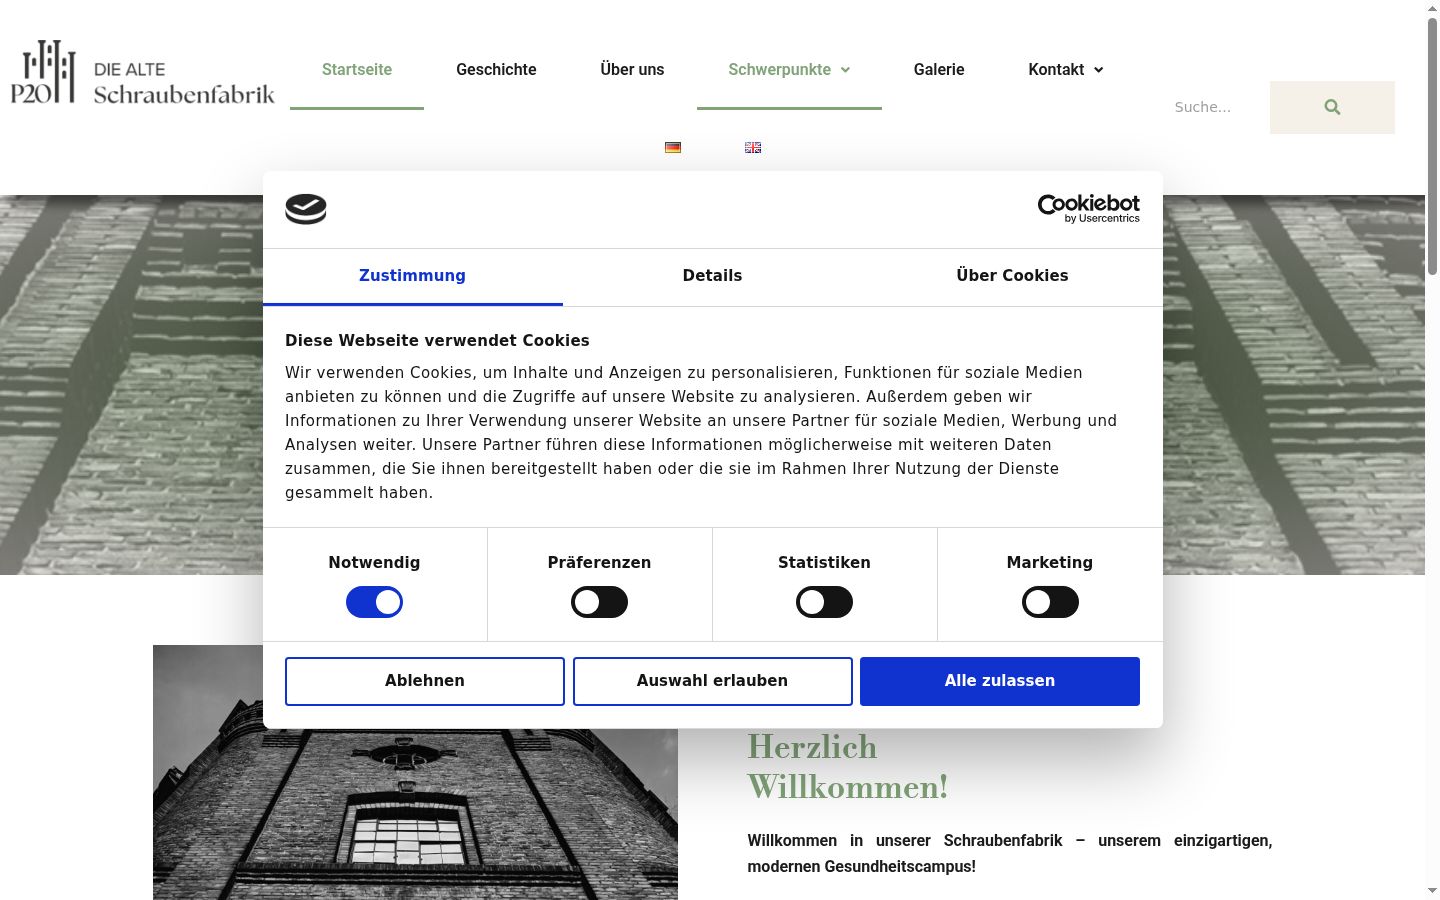The width and height of the screenshot is (1440, 900).
Task: Click the Herzlich Willkommen! heading
Action: coord(847,767)
